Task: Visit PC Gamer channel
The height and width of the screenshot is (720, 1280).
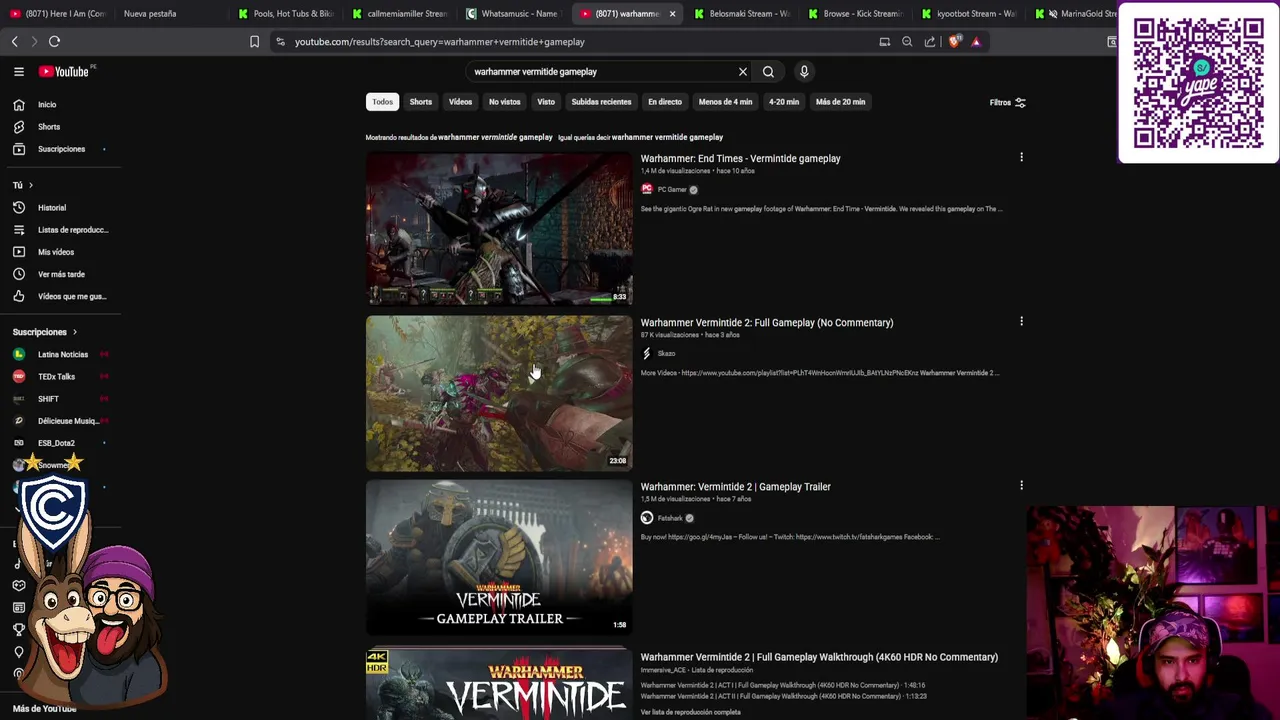Action: click(x=672, y=189)
